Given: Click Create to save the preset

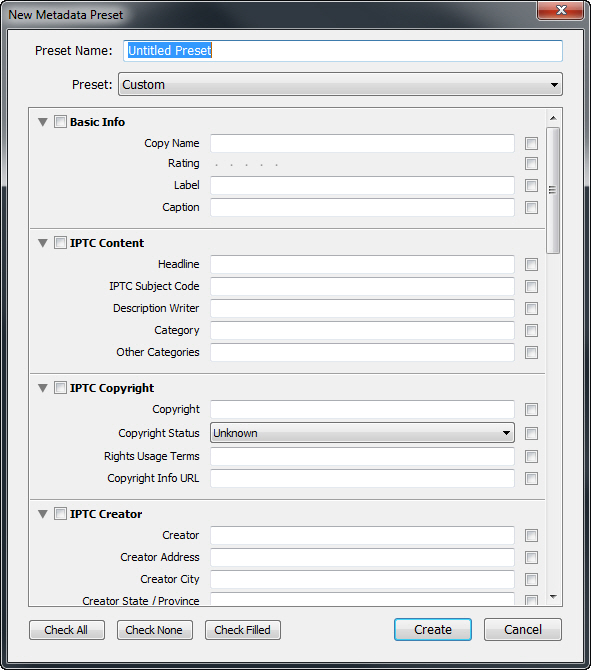Looking at the screenshot, I should [x=433, y=629].
